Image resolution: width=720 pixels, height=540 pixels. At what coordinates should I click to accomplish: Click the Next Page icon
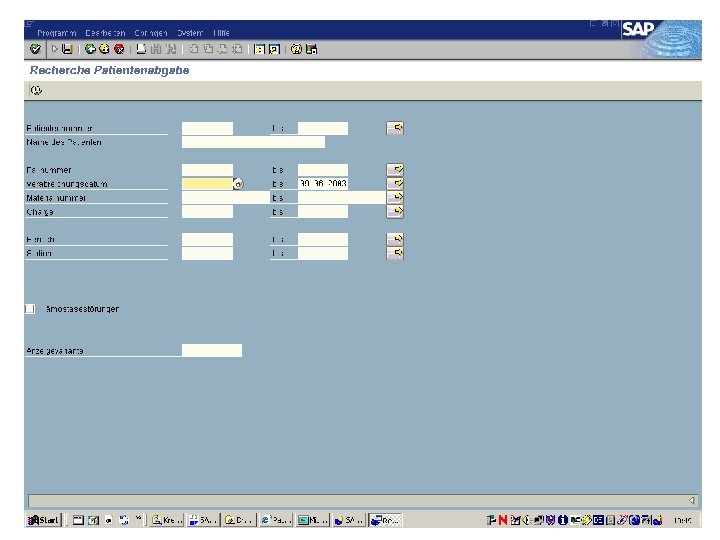[223, 49]
